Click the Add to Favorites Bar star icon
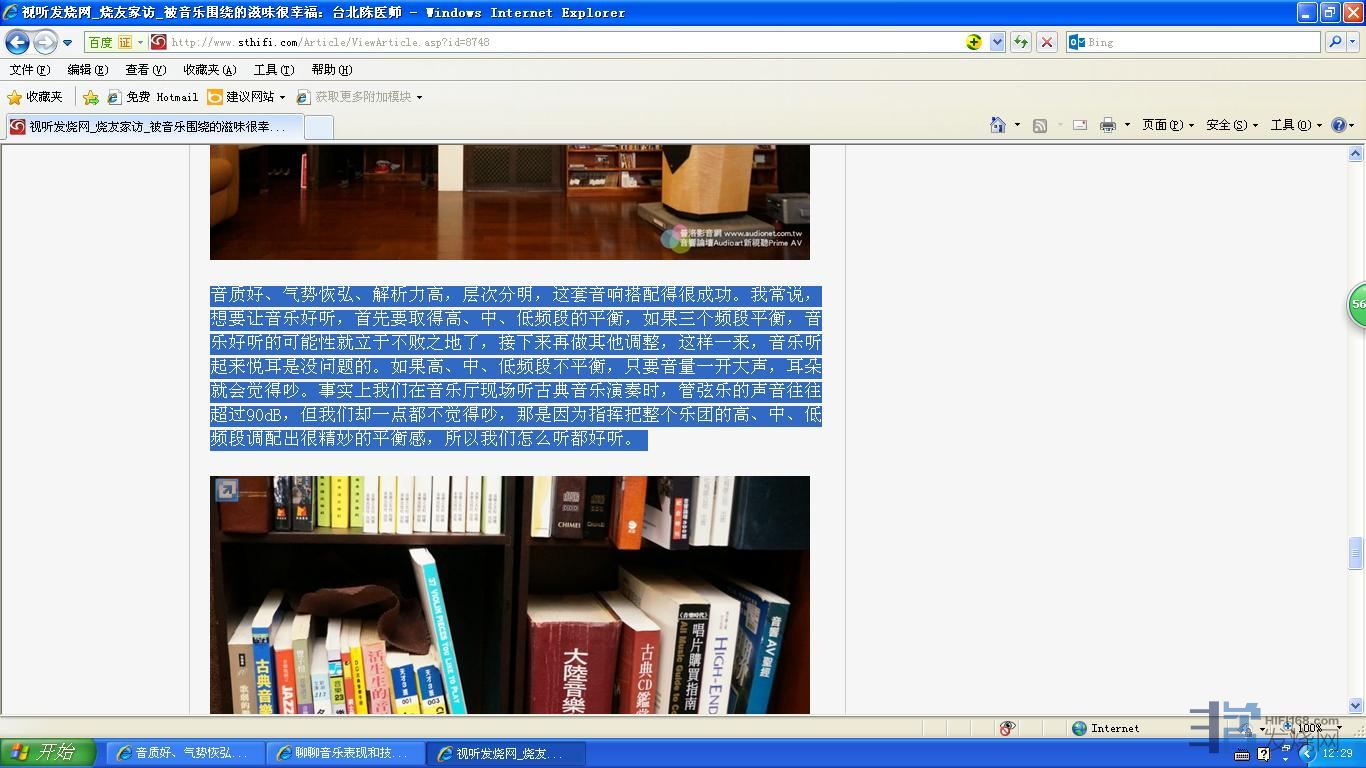1366x768 pixels. pos(91,97)
